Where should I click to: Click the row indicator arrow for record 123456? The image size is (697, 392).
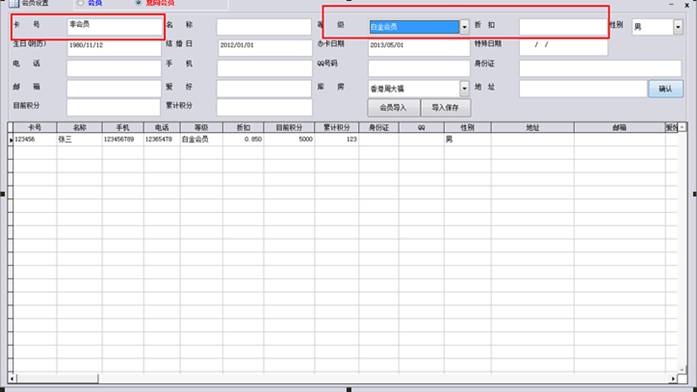11,140
